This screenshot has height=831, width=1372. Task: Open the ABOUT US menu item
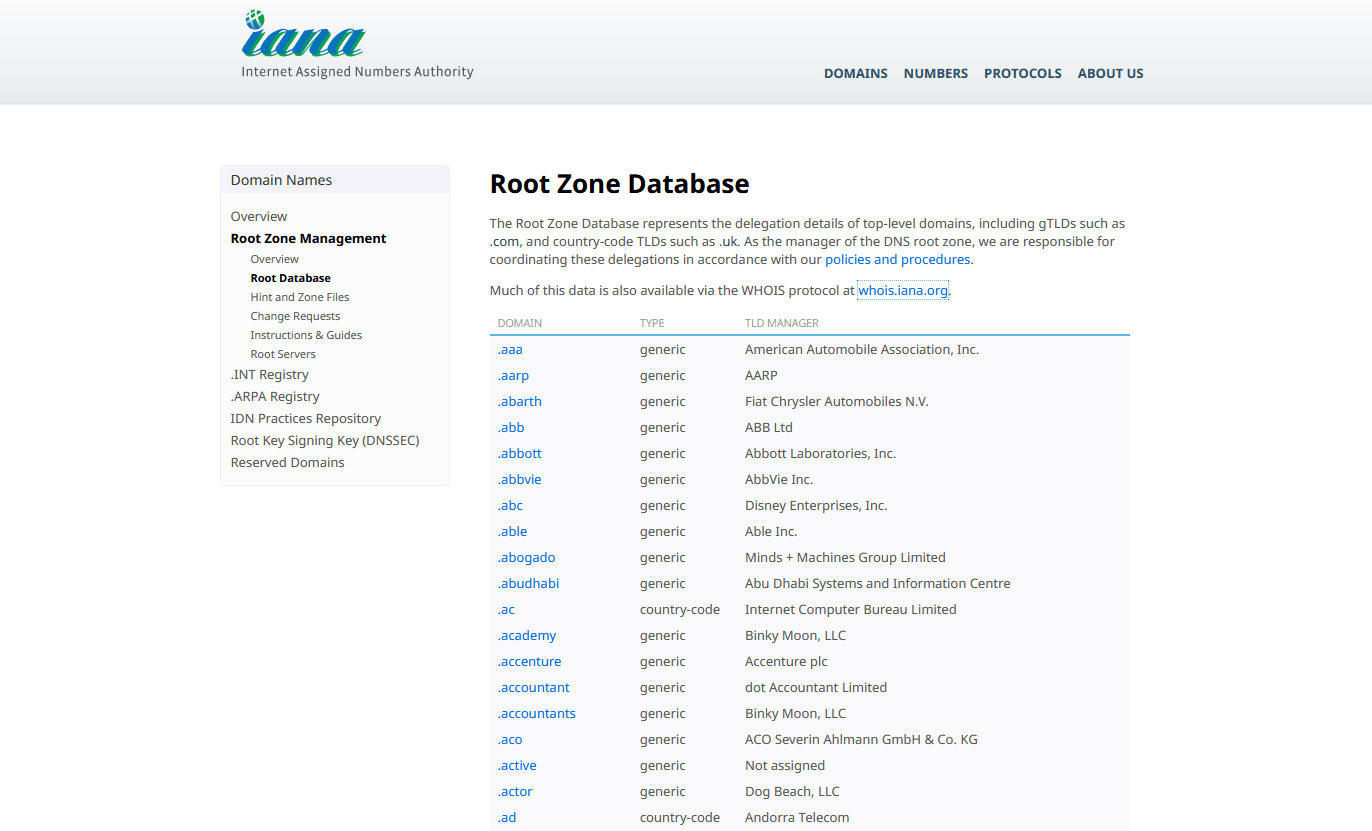(x=1111, y=73)
